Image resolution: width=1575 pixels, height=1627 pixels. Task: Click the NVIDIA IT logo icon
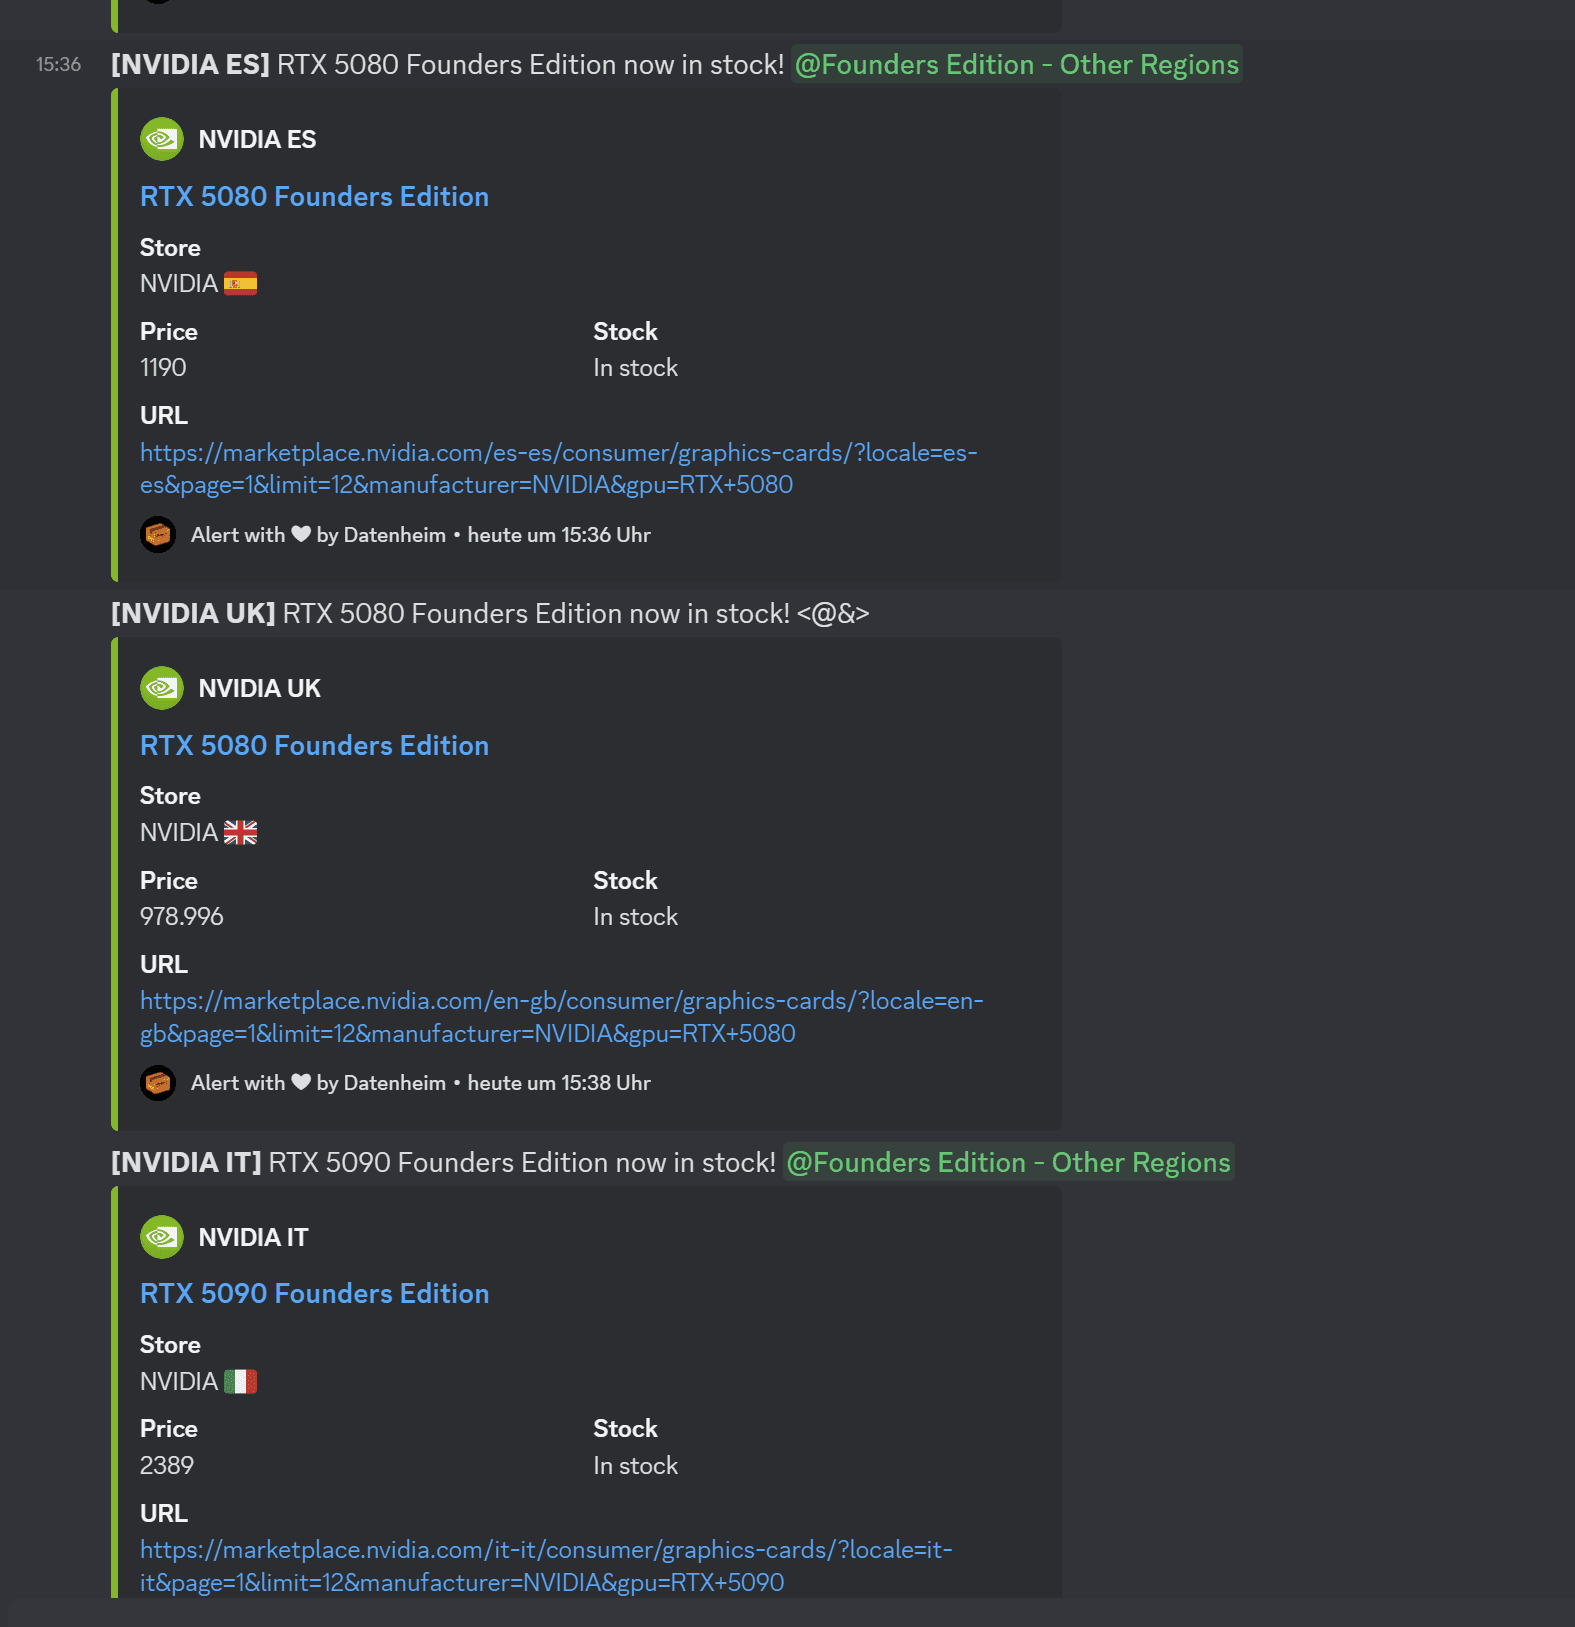(x=161, y=1237)
